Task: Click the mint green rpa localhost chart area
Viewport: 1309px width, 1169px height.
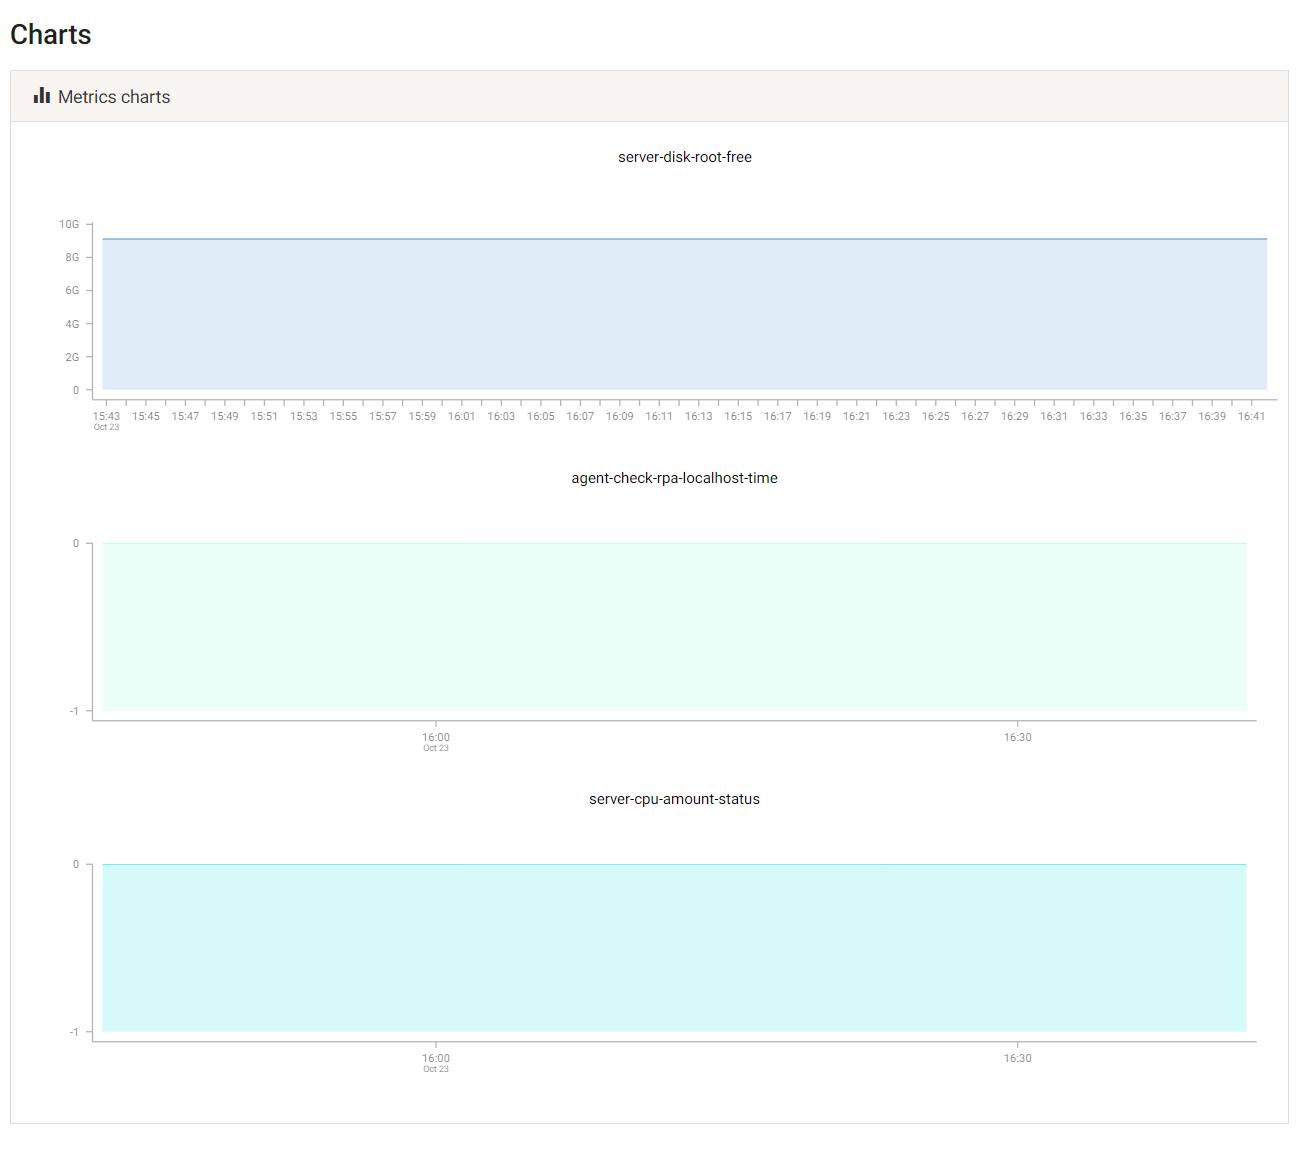Action: tap(674, 627)
